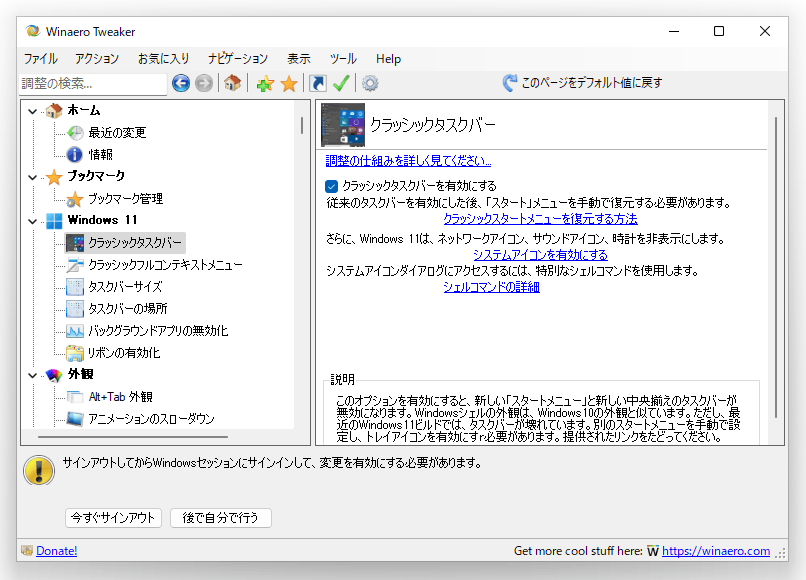Open the Help menu
Image resolution: width=806 pixels, height=580 pixels.
coord(388,59)
